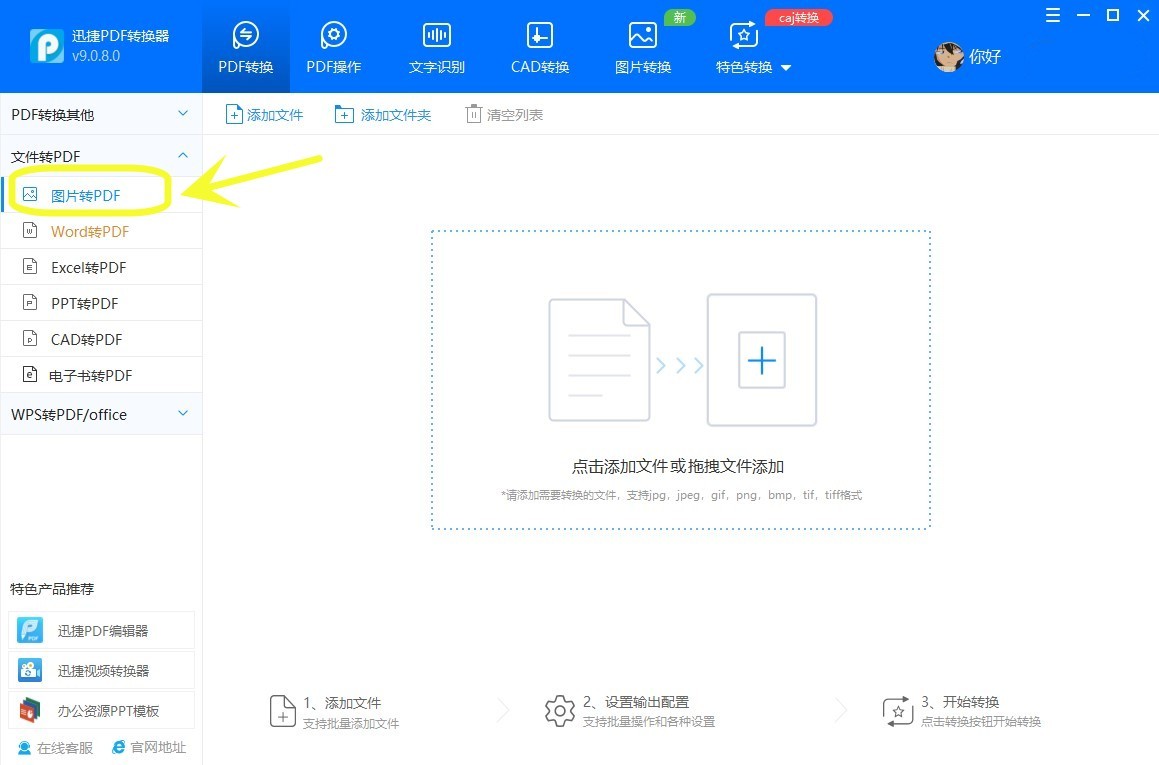Image resolution: width=1159 pixels, height=765 pixels.
Task: Open Excel转PDF conversion
Action: [88, 267]
